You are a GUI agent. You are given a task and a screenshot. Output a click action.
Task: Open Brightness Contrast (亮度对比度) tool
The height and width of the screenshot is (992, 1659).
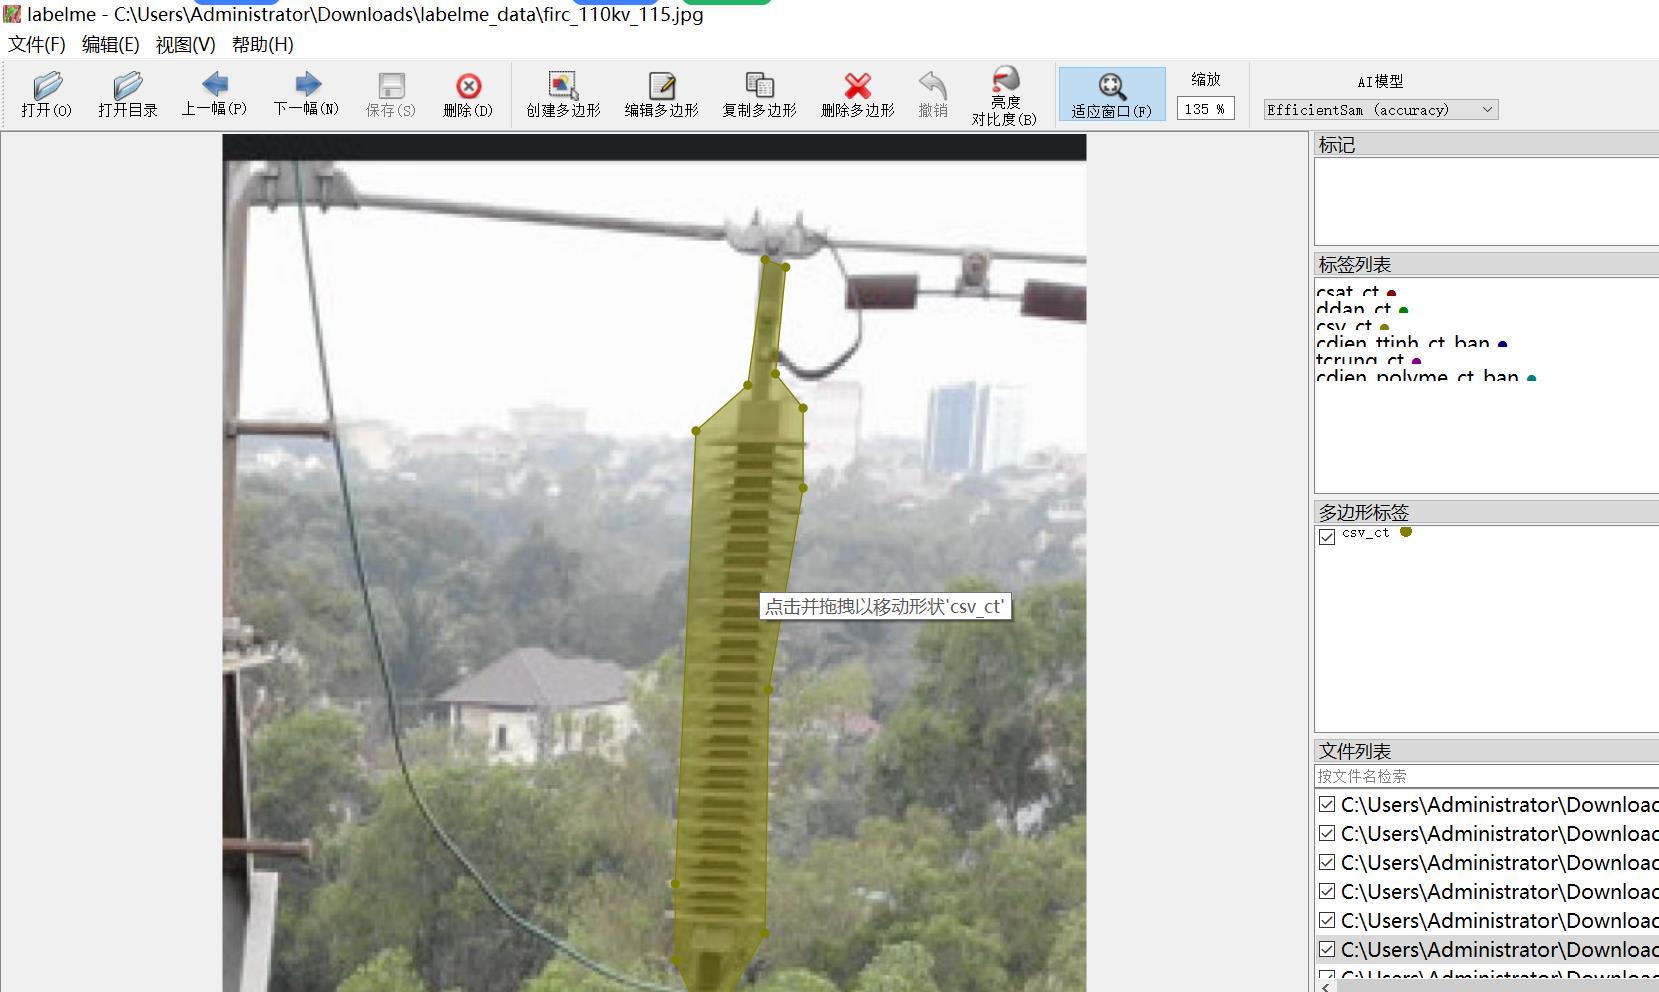coord(1004,94)
